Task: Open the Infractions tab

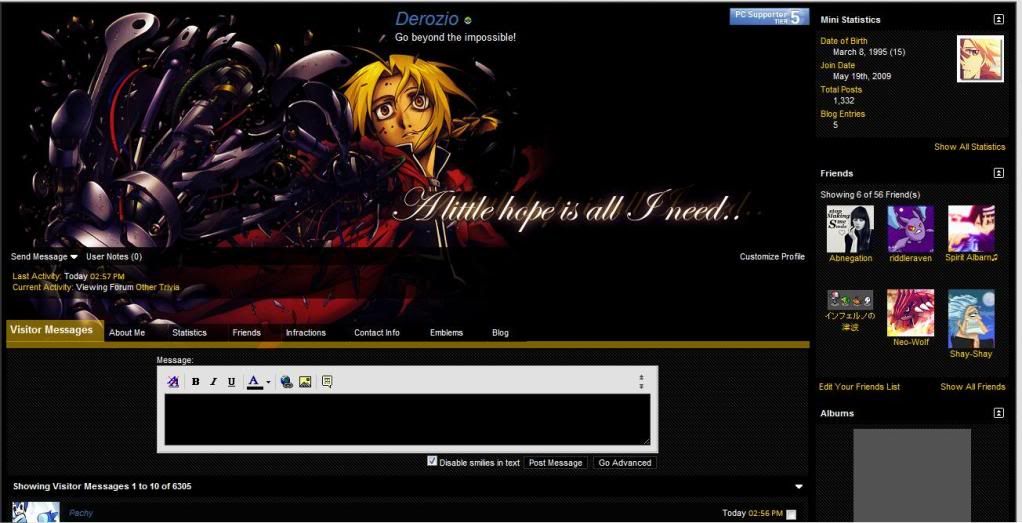Action: coord(305,333)
